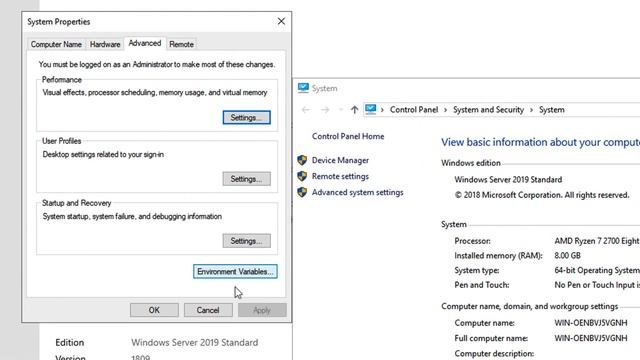Expand chevron before Control Panel breadcrumb
640x360 pixels.
pyautogui.click(x=382, y=110)
